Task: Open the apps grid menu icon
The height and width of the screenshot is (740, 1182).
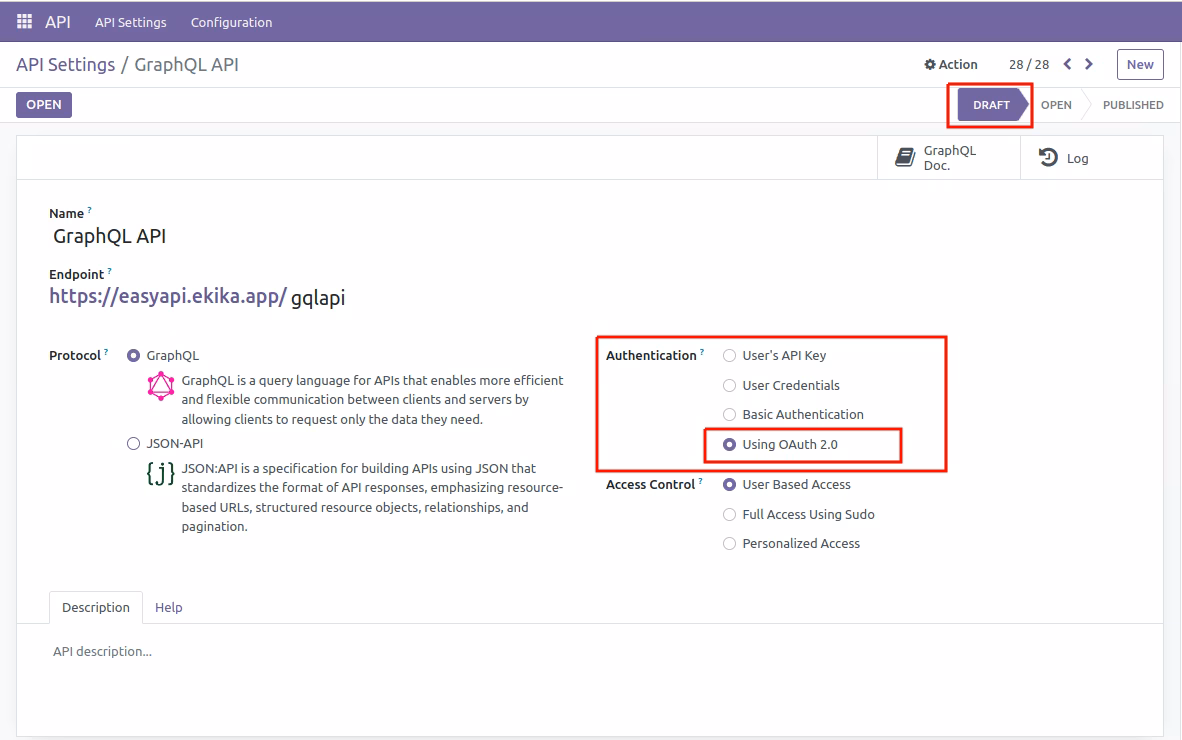Action: point(24,21)
